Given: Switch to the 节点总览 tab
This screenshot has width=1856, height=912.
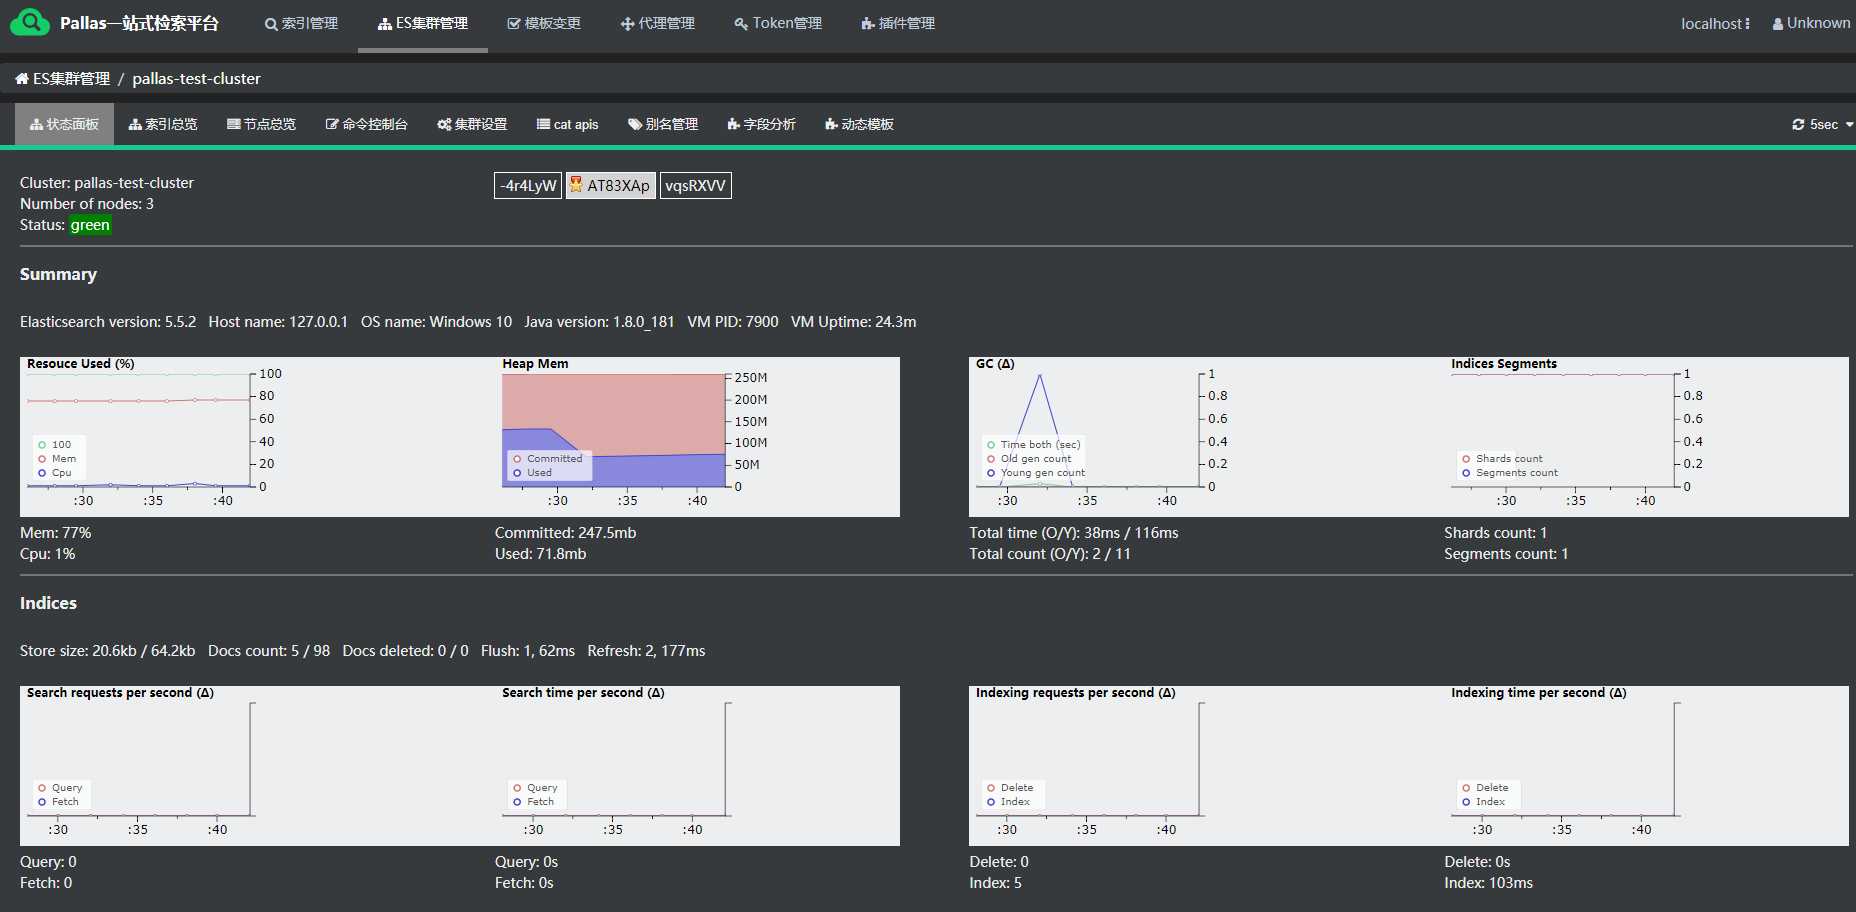Looking at the screenshot, I should tap(261, 125).
